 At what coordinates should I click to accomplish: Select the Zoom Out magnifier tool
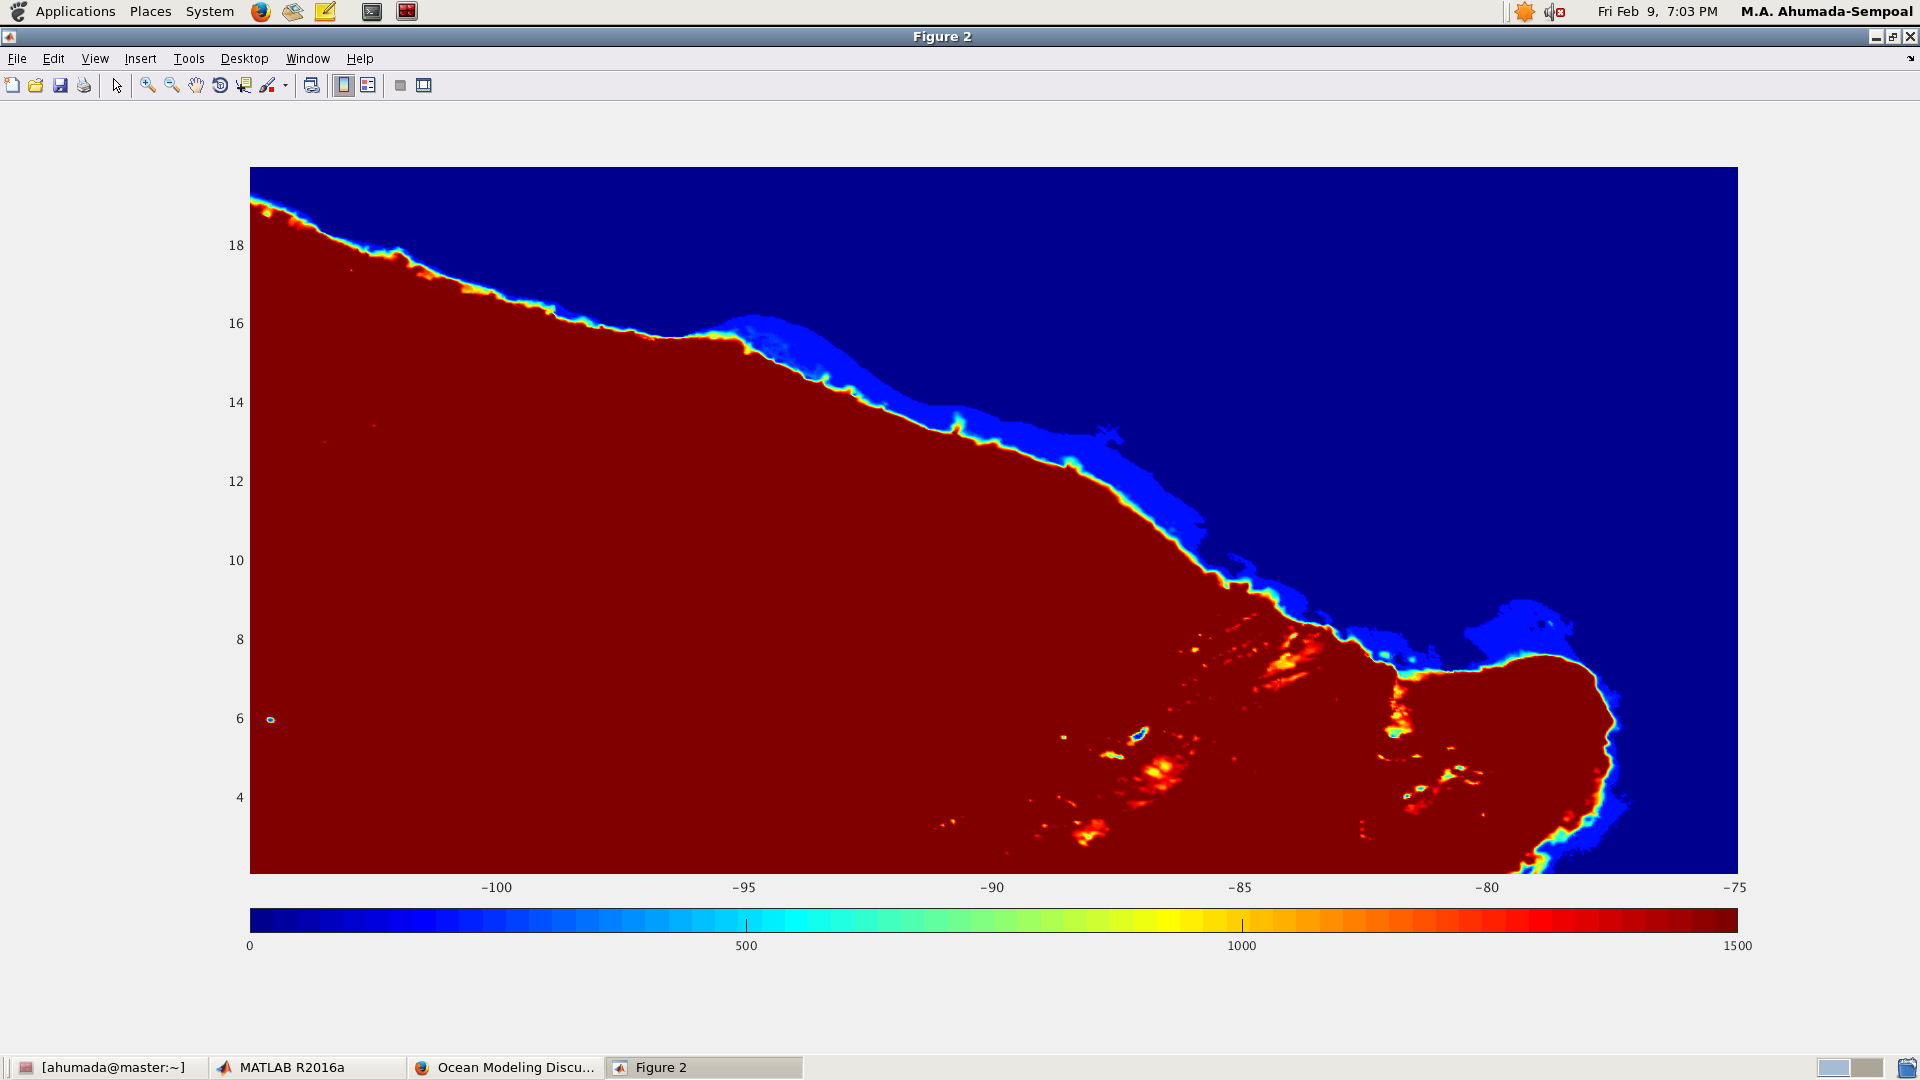(x=172, y=86)
